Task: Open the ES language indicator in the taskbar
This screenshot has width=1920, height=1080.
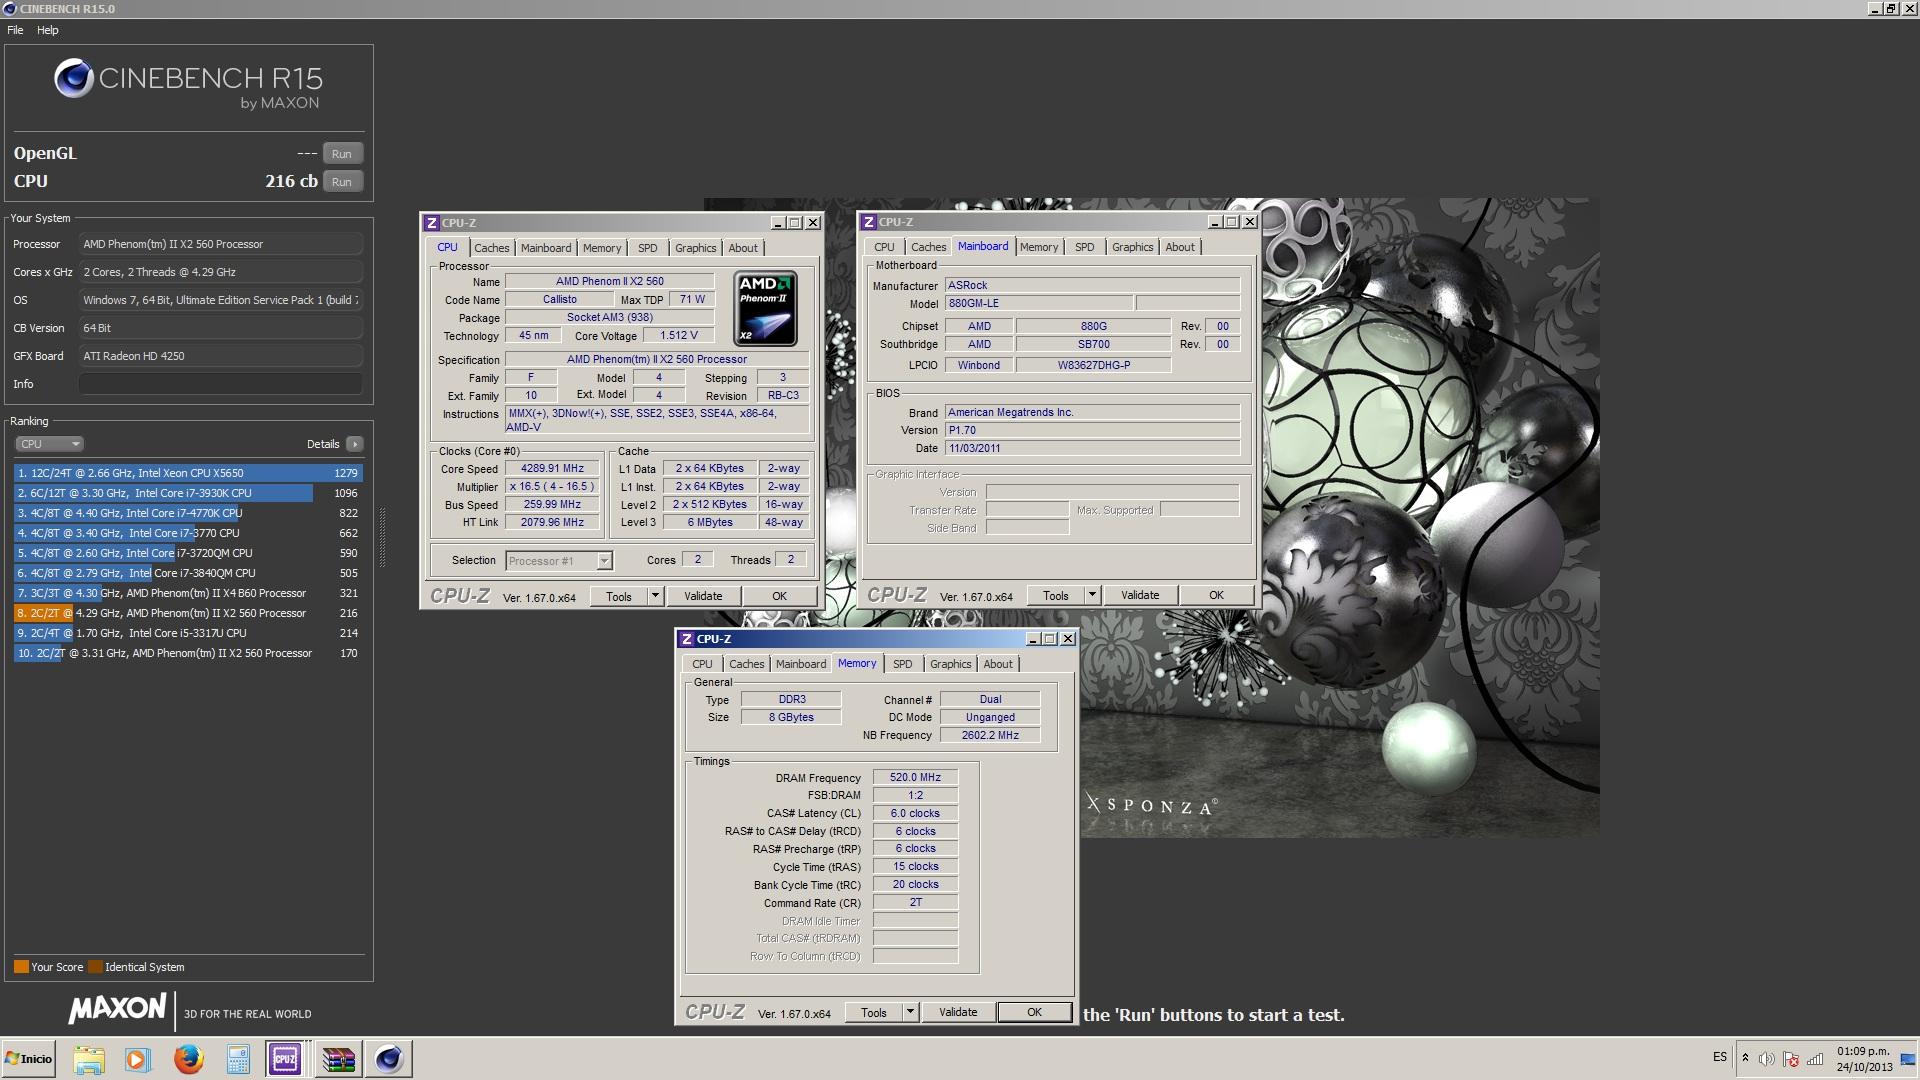Action: [x=1719, y=1057]
